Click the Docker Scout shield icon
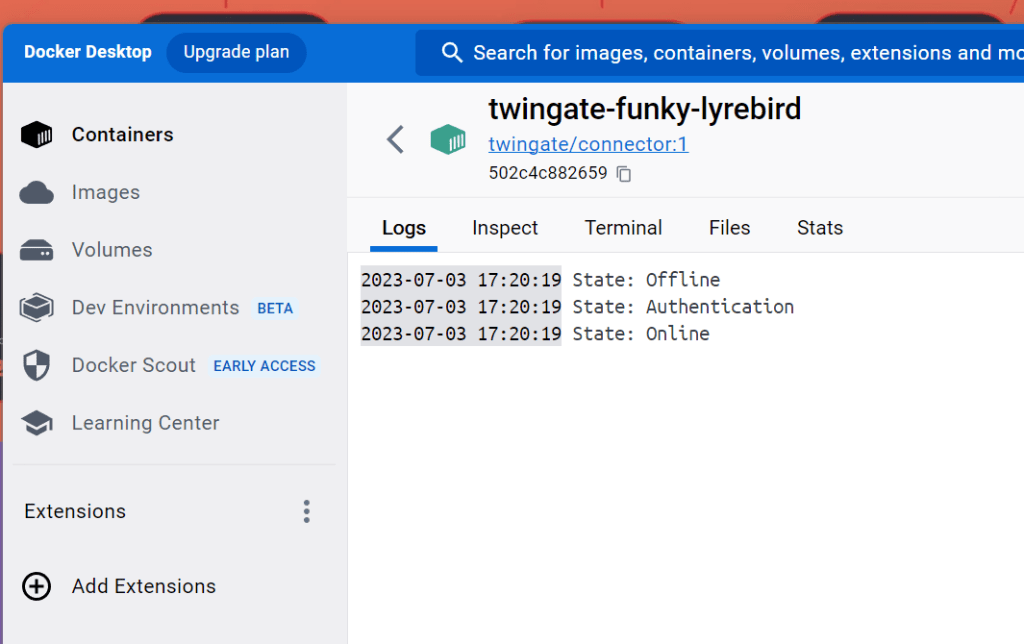The height and width of the screenshot is (644, 1024). pyautogui.click(x=37, y=365)
